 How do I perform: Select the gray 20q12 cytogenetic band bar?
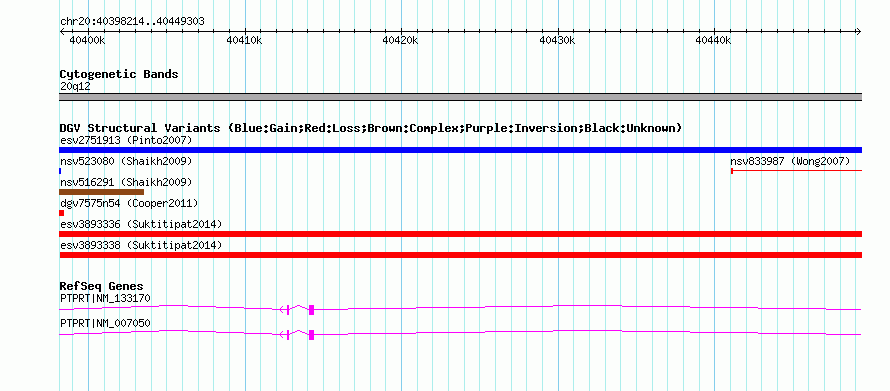pyautogui.click(x=460, y=97)
